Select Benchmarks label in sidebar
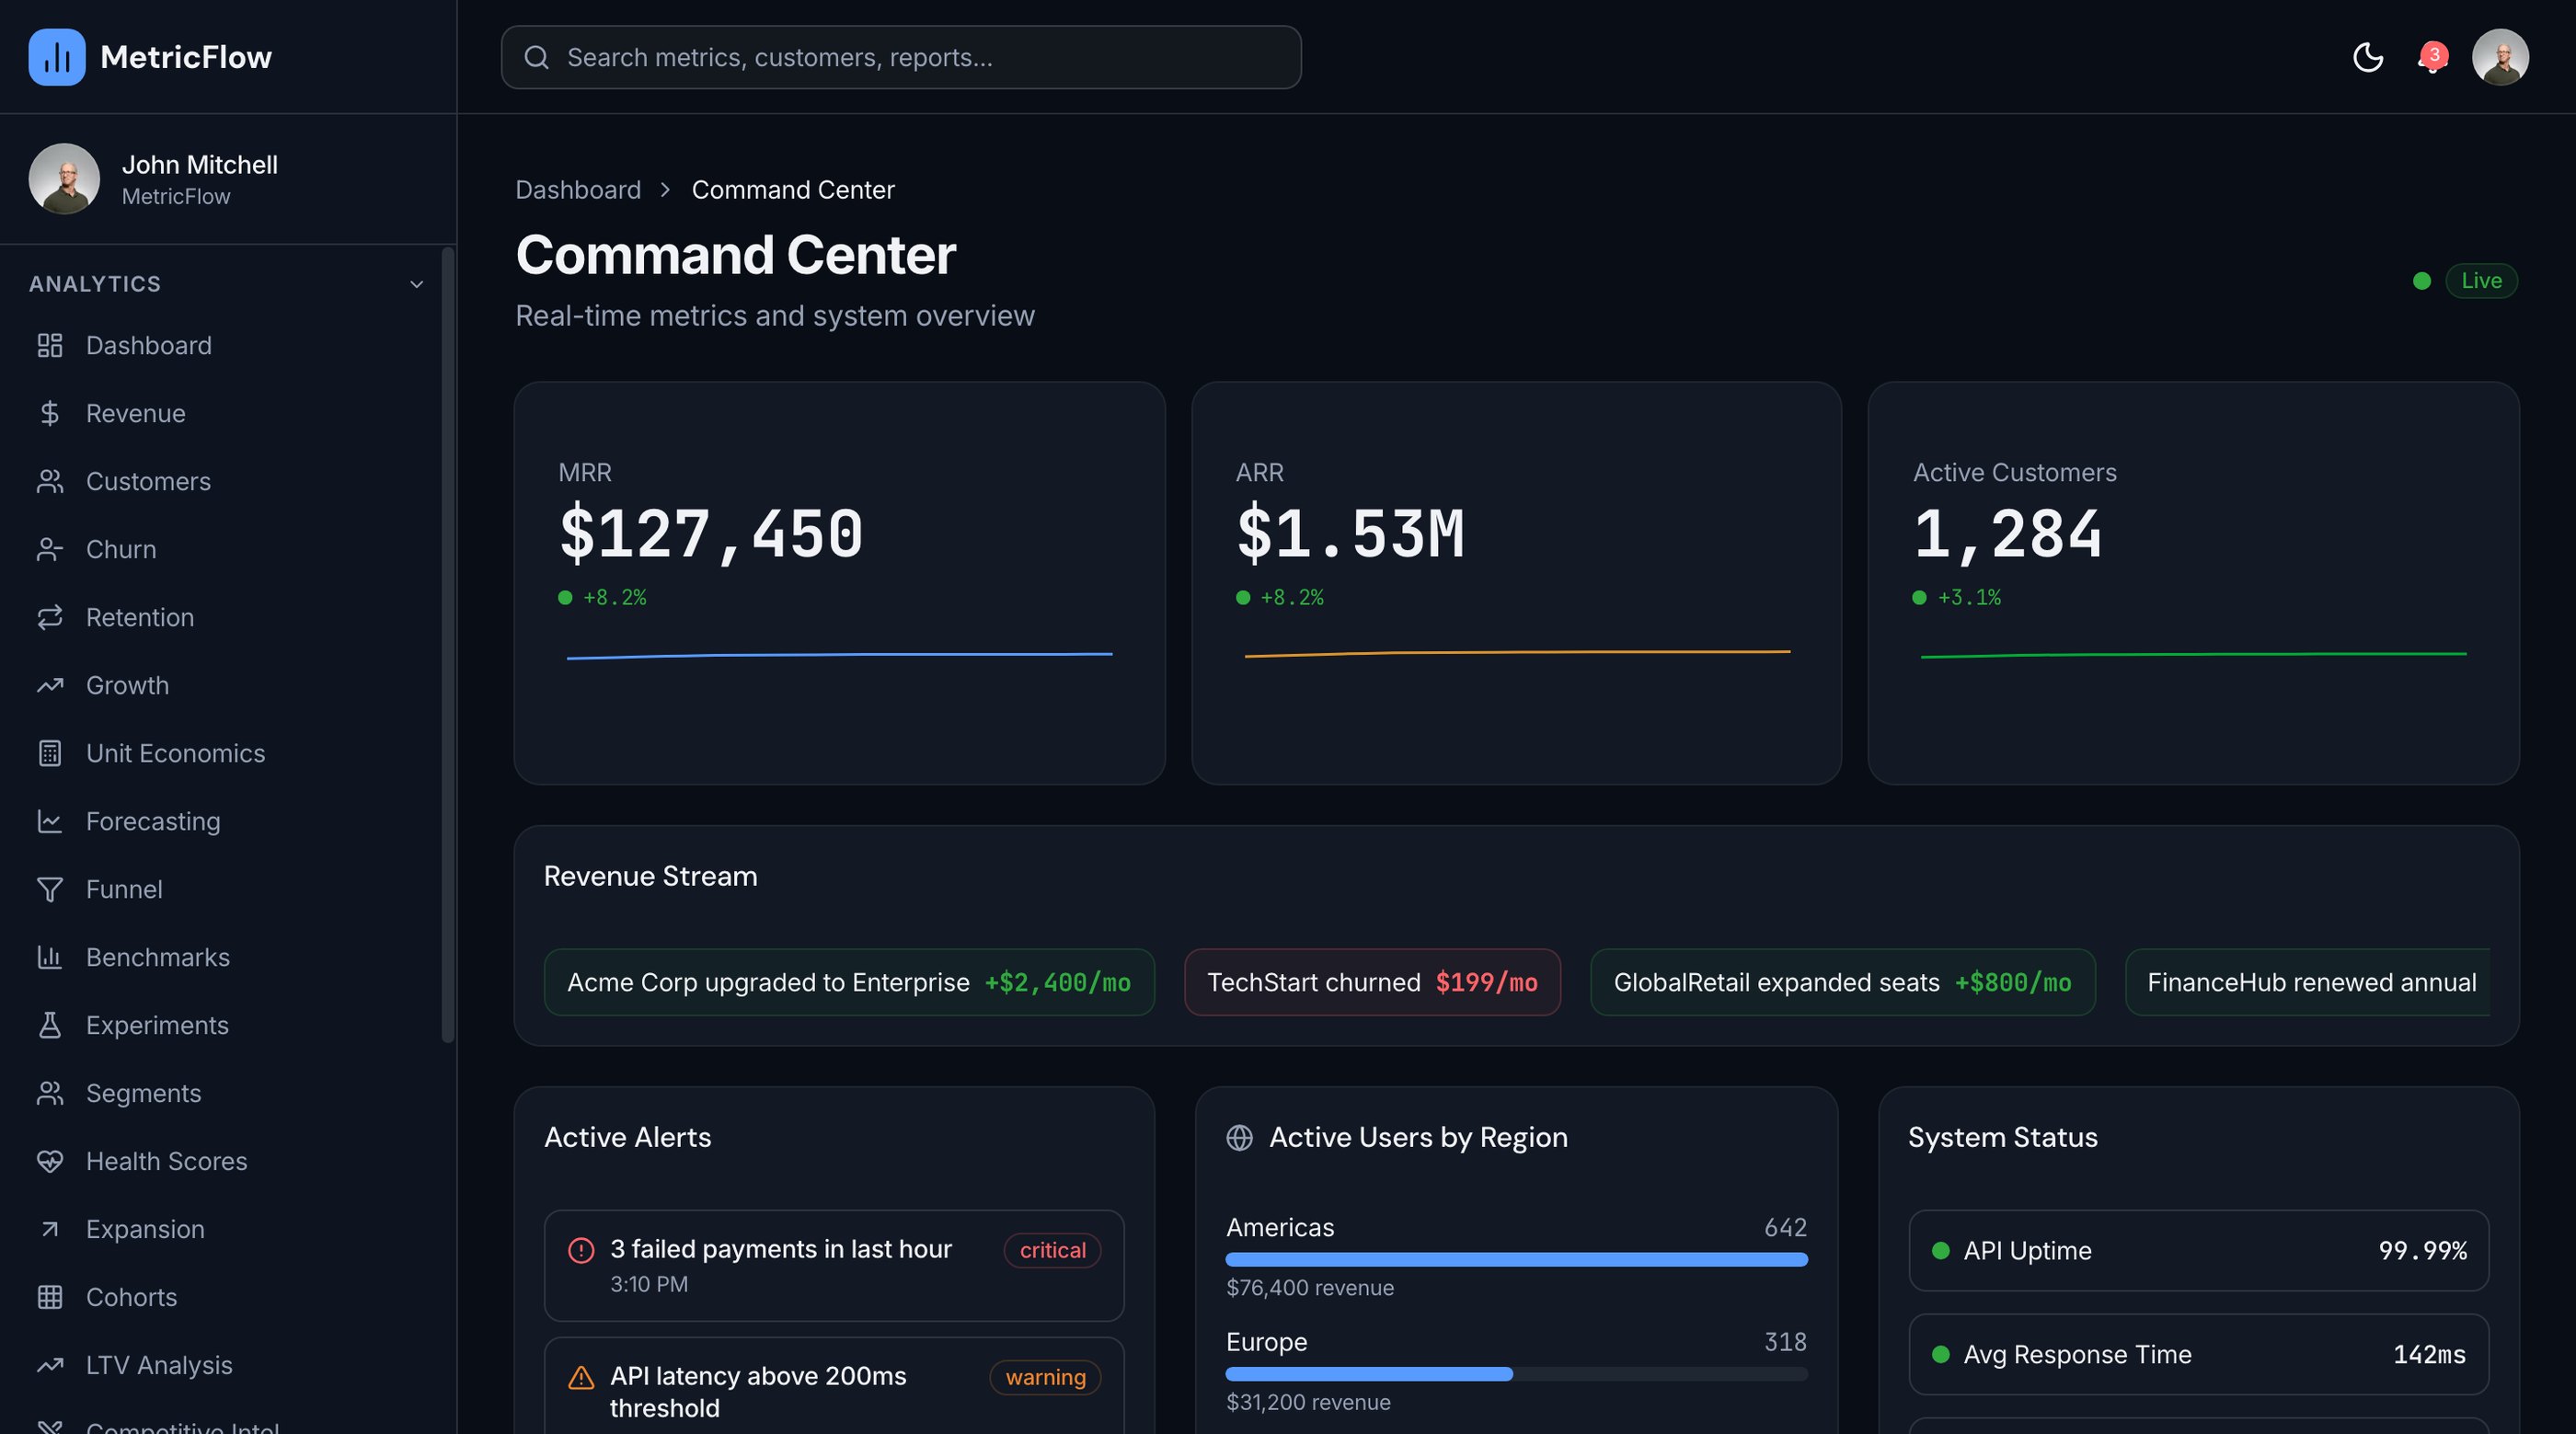The width and height of the screenshot is (2576, 1434). 158,958
